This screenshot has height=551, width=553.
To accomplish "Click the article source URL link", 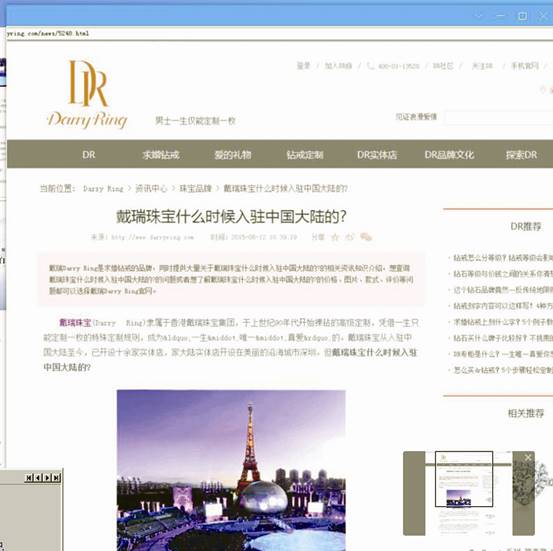I will pyautogui.click(x=152, y=237).
